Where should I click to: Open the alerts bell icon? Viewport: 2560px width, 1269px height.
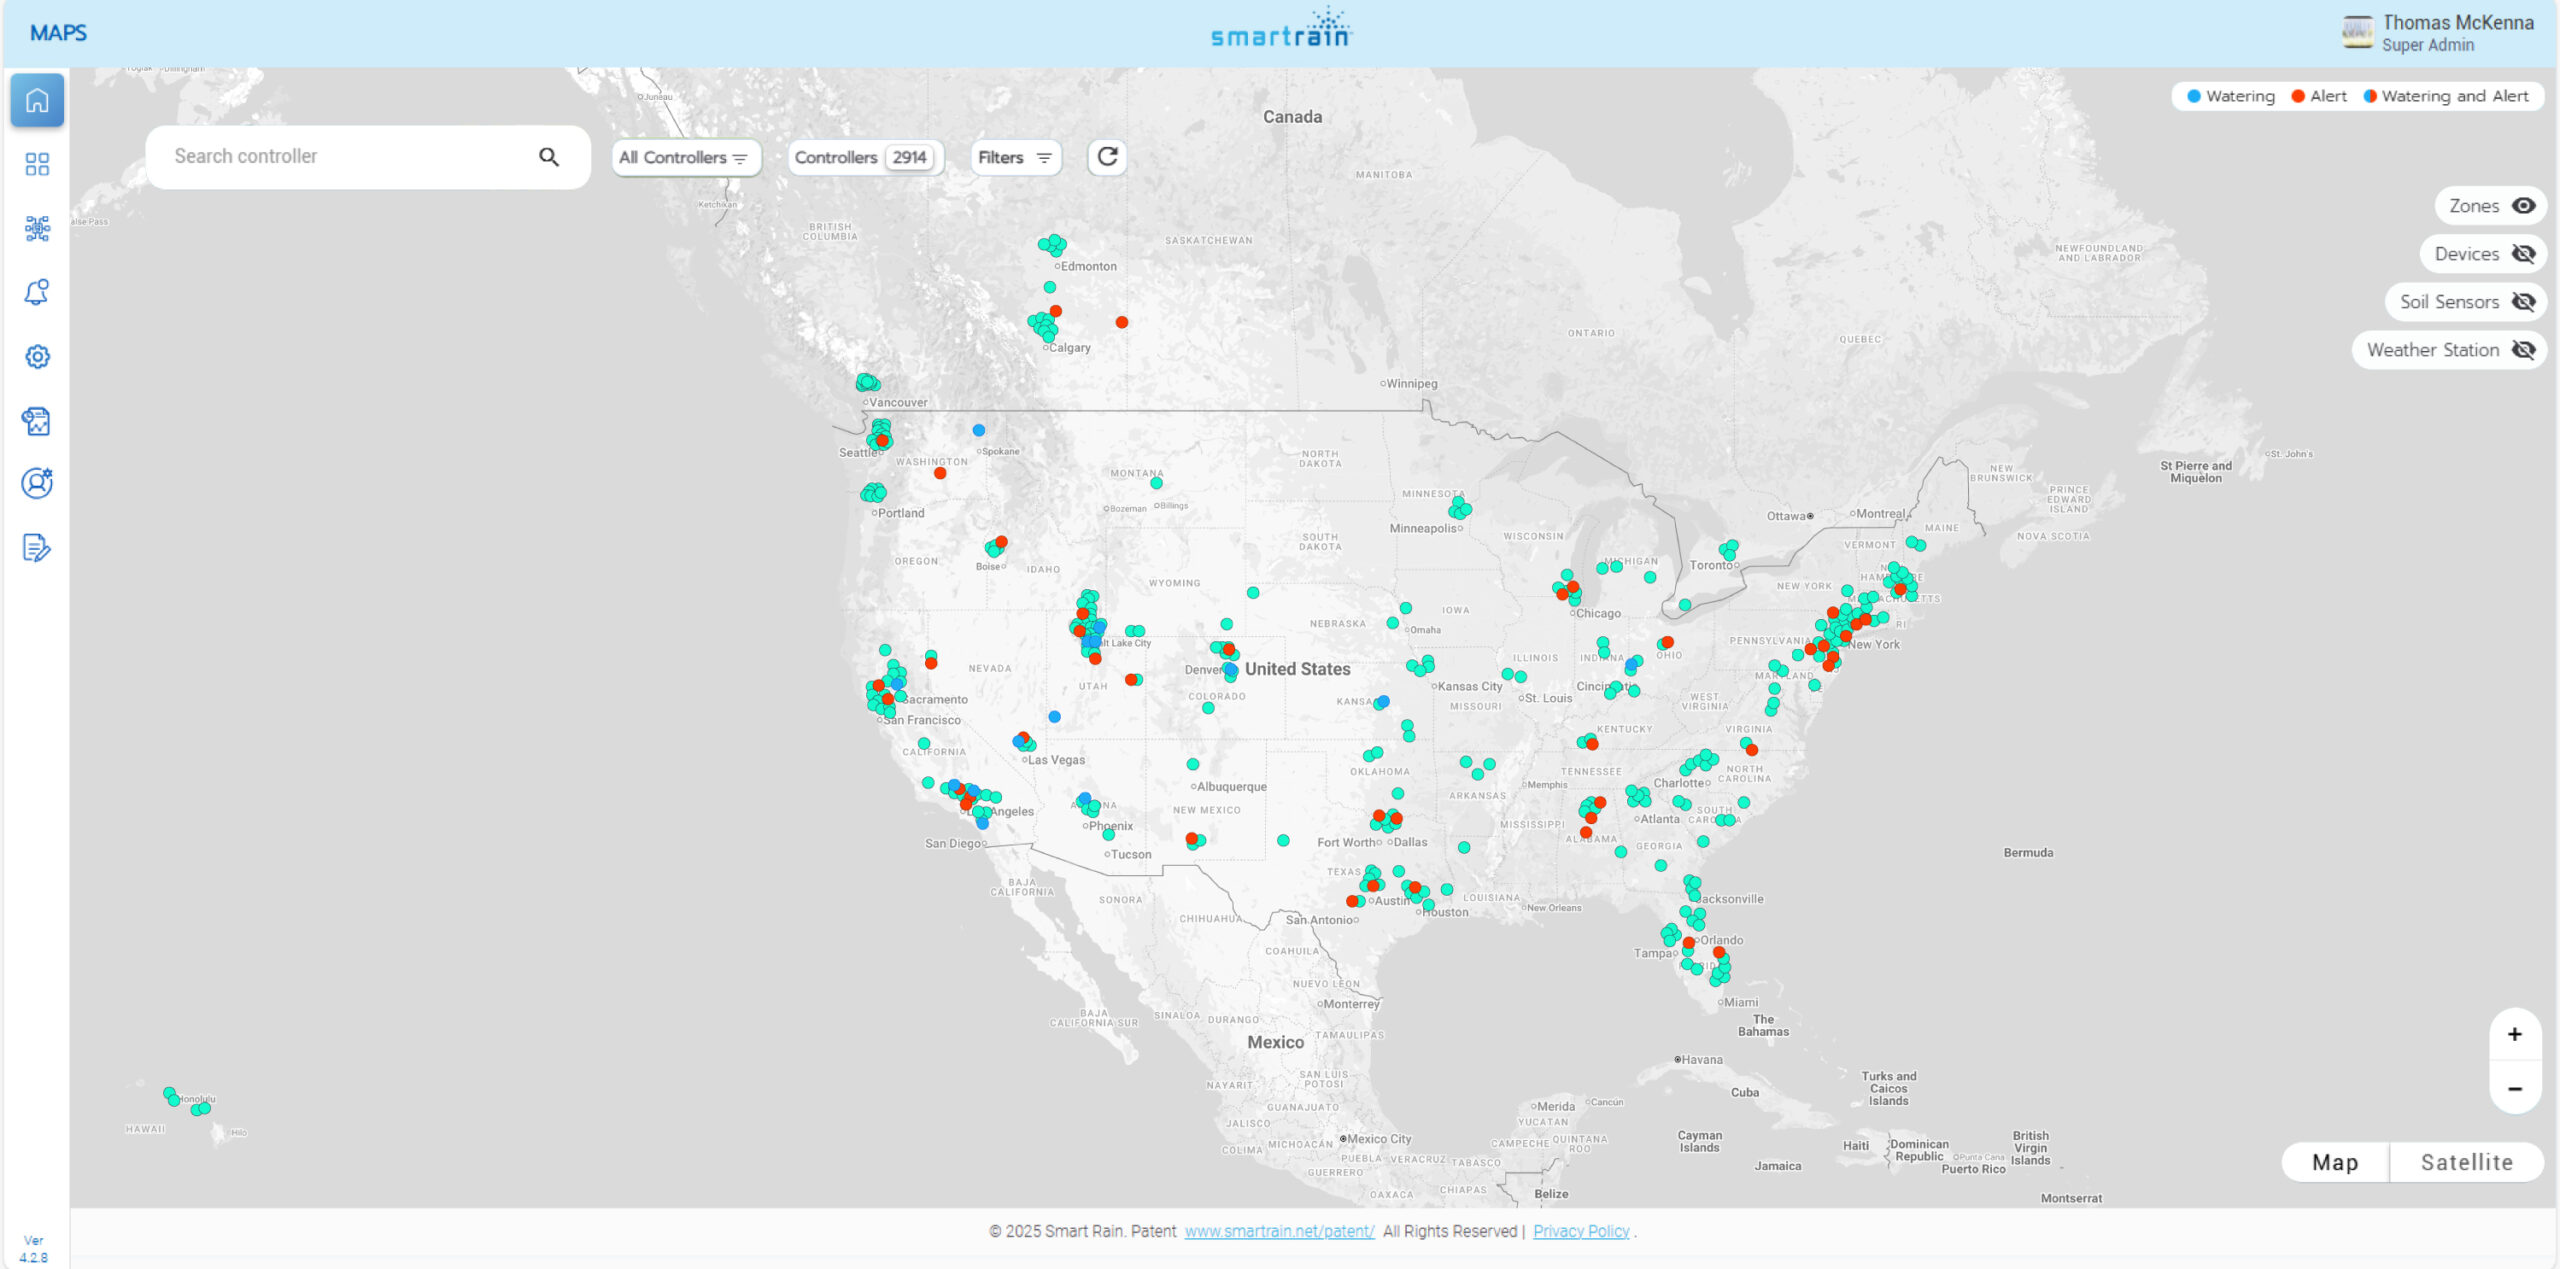pyautogui.click(x=37, y=292)
